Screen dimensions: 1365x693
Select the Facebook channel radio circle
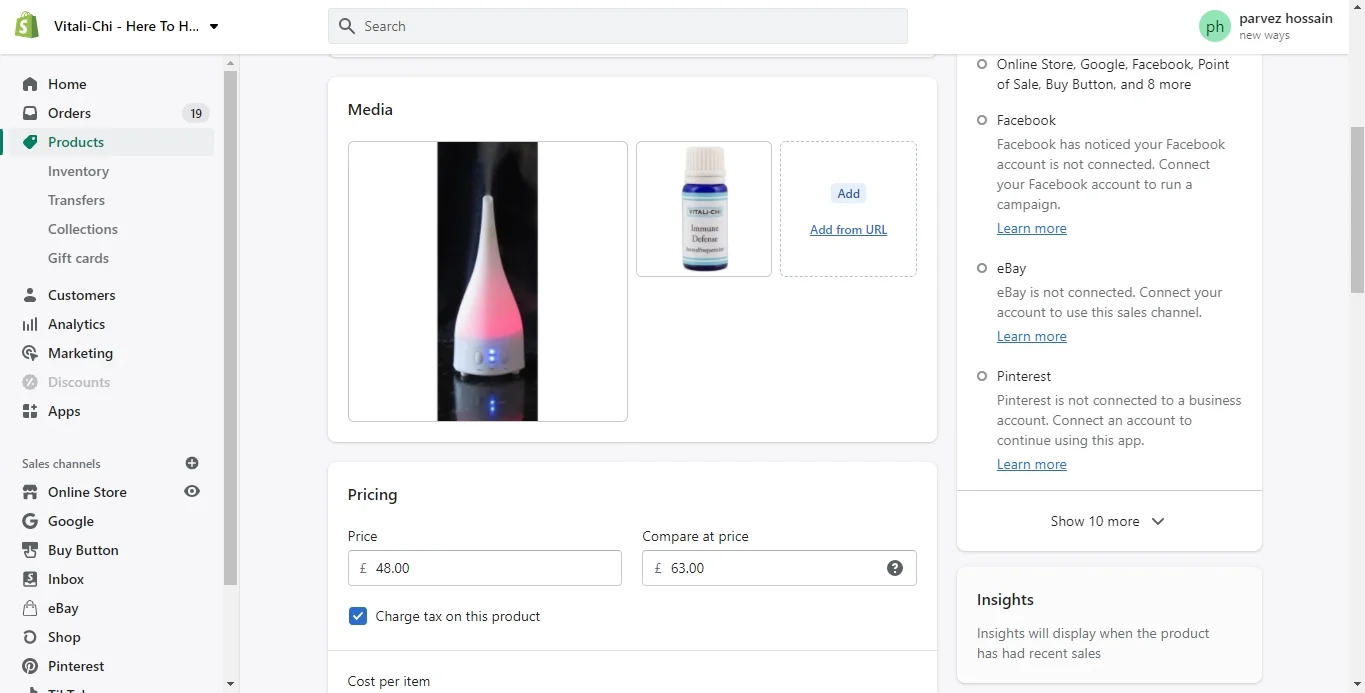(x=982, y=120)
